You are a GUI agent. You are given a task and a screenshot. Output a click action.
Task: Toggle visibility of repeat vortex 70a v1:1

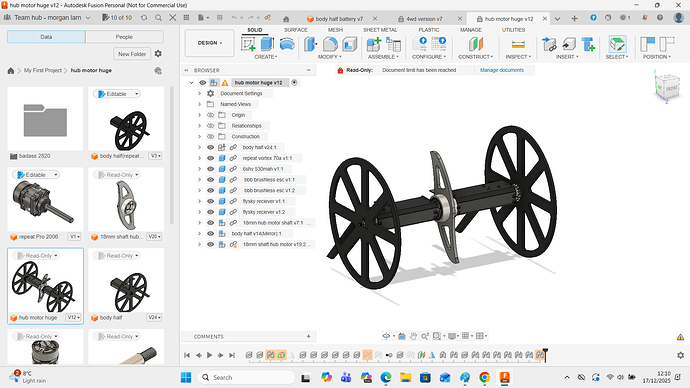tap(210, 158)
